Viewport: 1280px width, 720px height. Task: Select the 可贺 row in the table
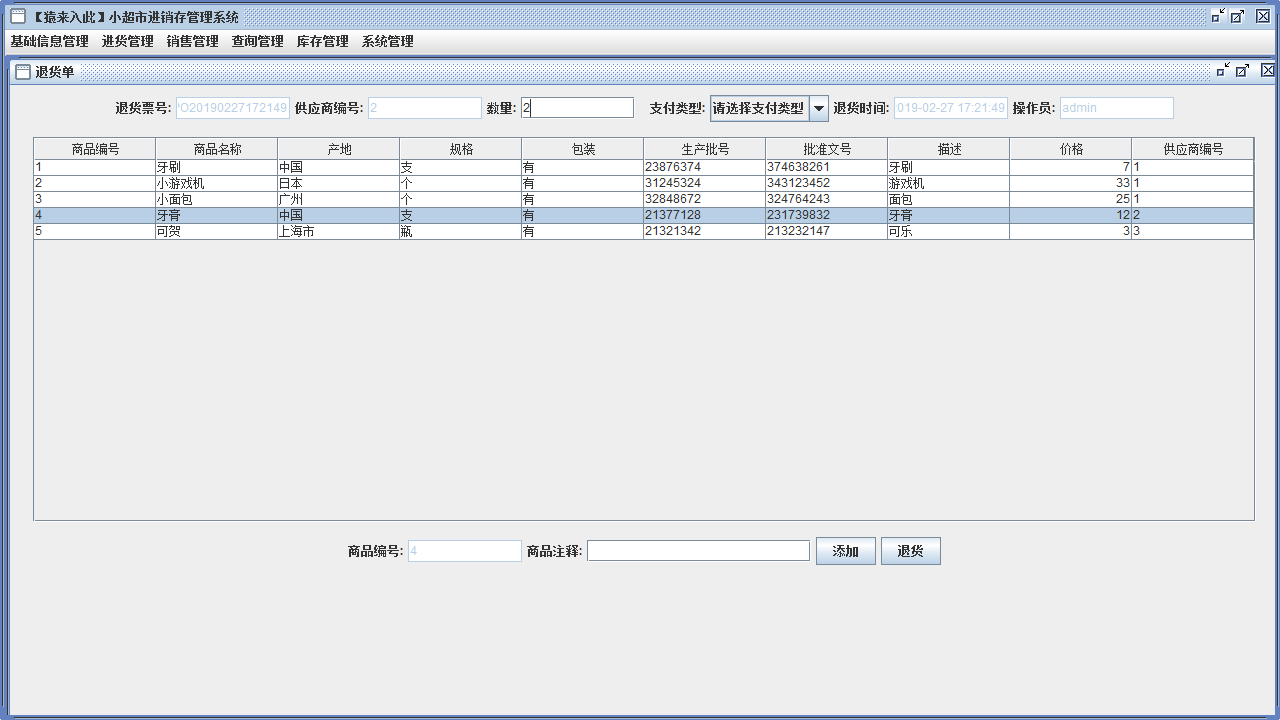[x=400, y=230]
